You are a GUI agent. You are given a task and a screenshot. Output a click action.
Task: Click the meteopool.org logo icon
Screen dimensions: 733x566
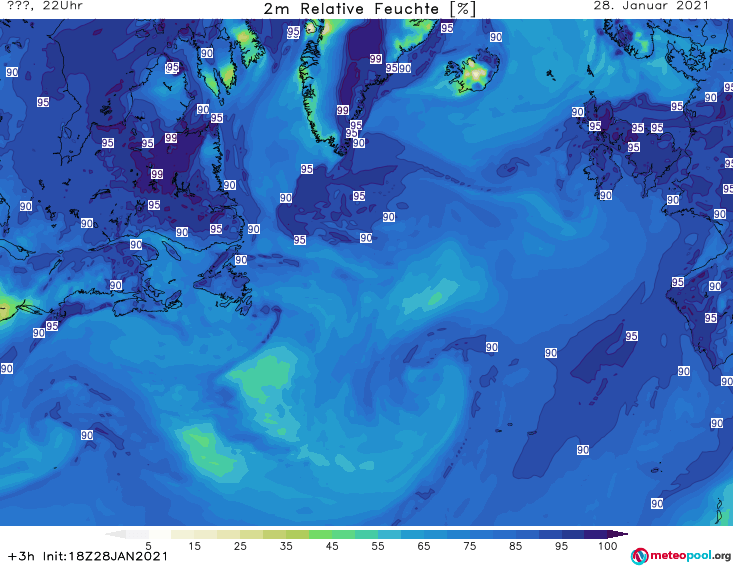tap(639, 556)
